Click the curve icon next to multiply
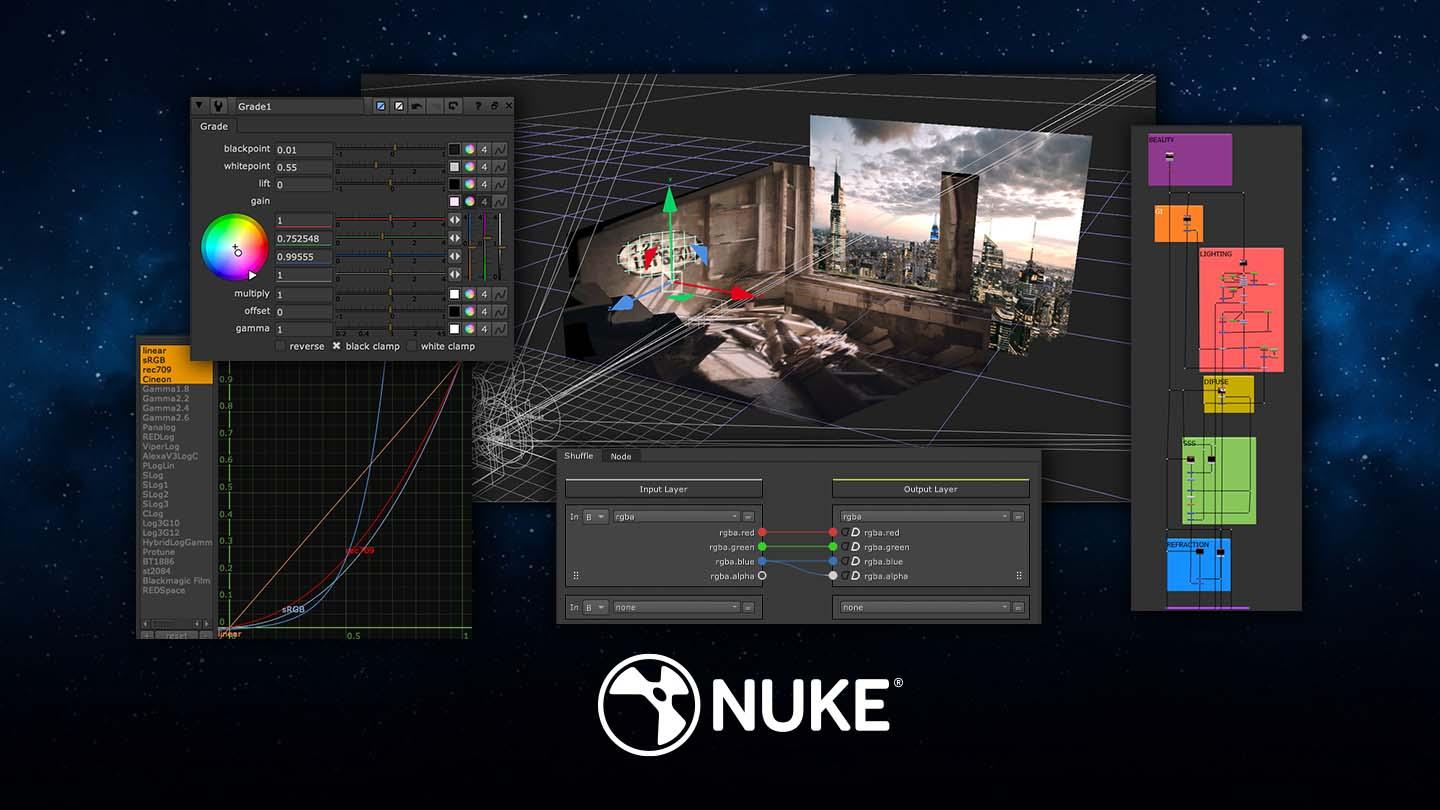The image size is (1440, 810). click(502, 293)
